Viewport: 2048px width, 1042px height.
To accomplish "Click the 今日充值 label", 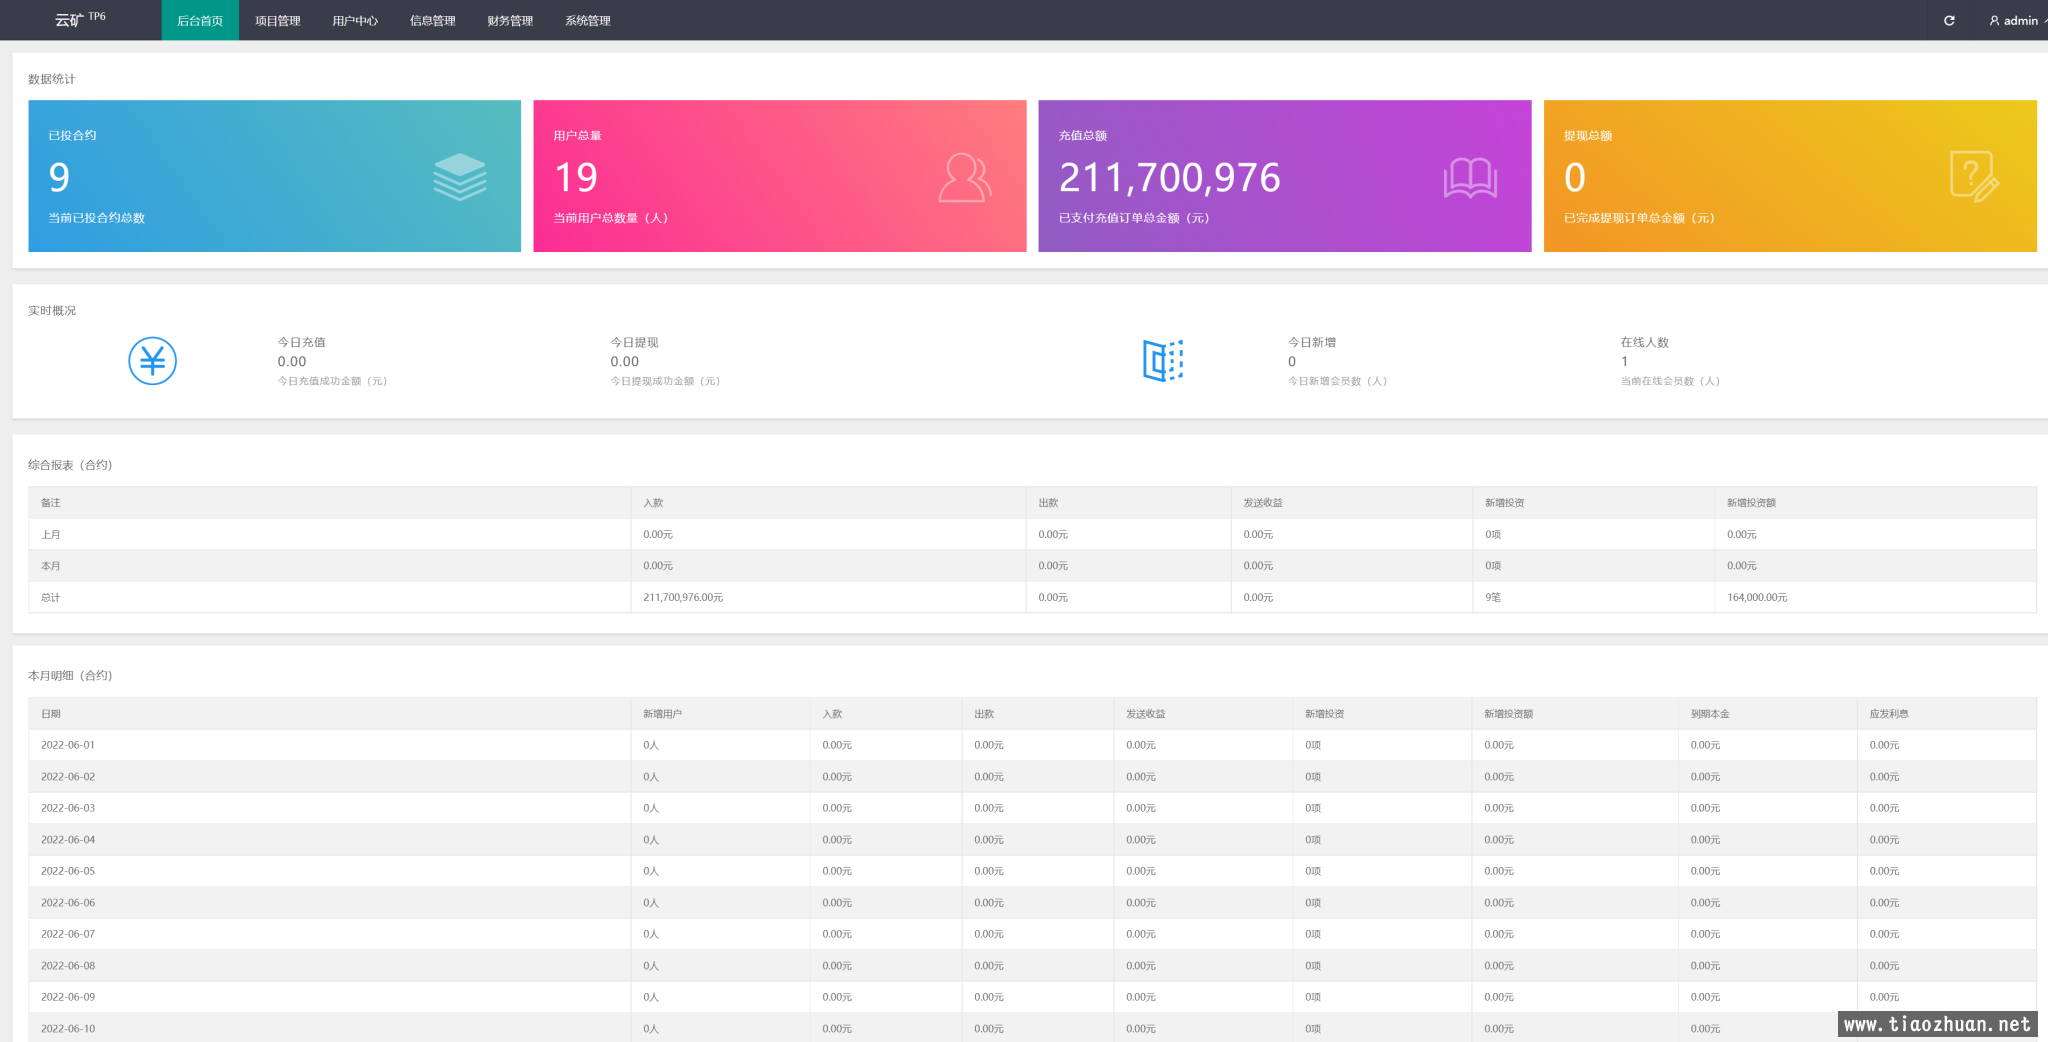I will pyautogui.click(x=301, y=342).
